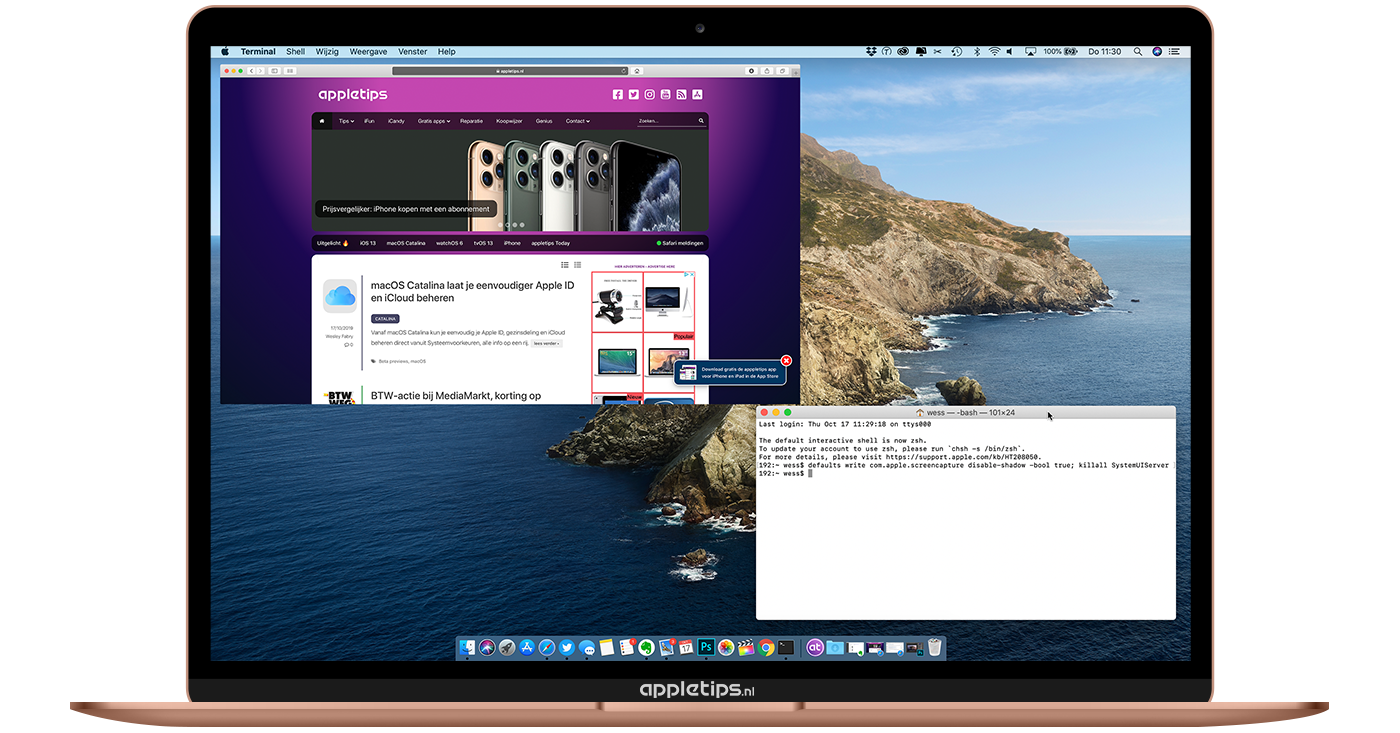Click Safari share button
Viewport: 1400px width, 733px height.
coord(767,71)
